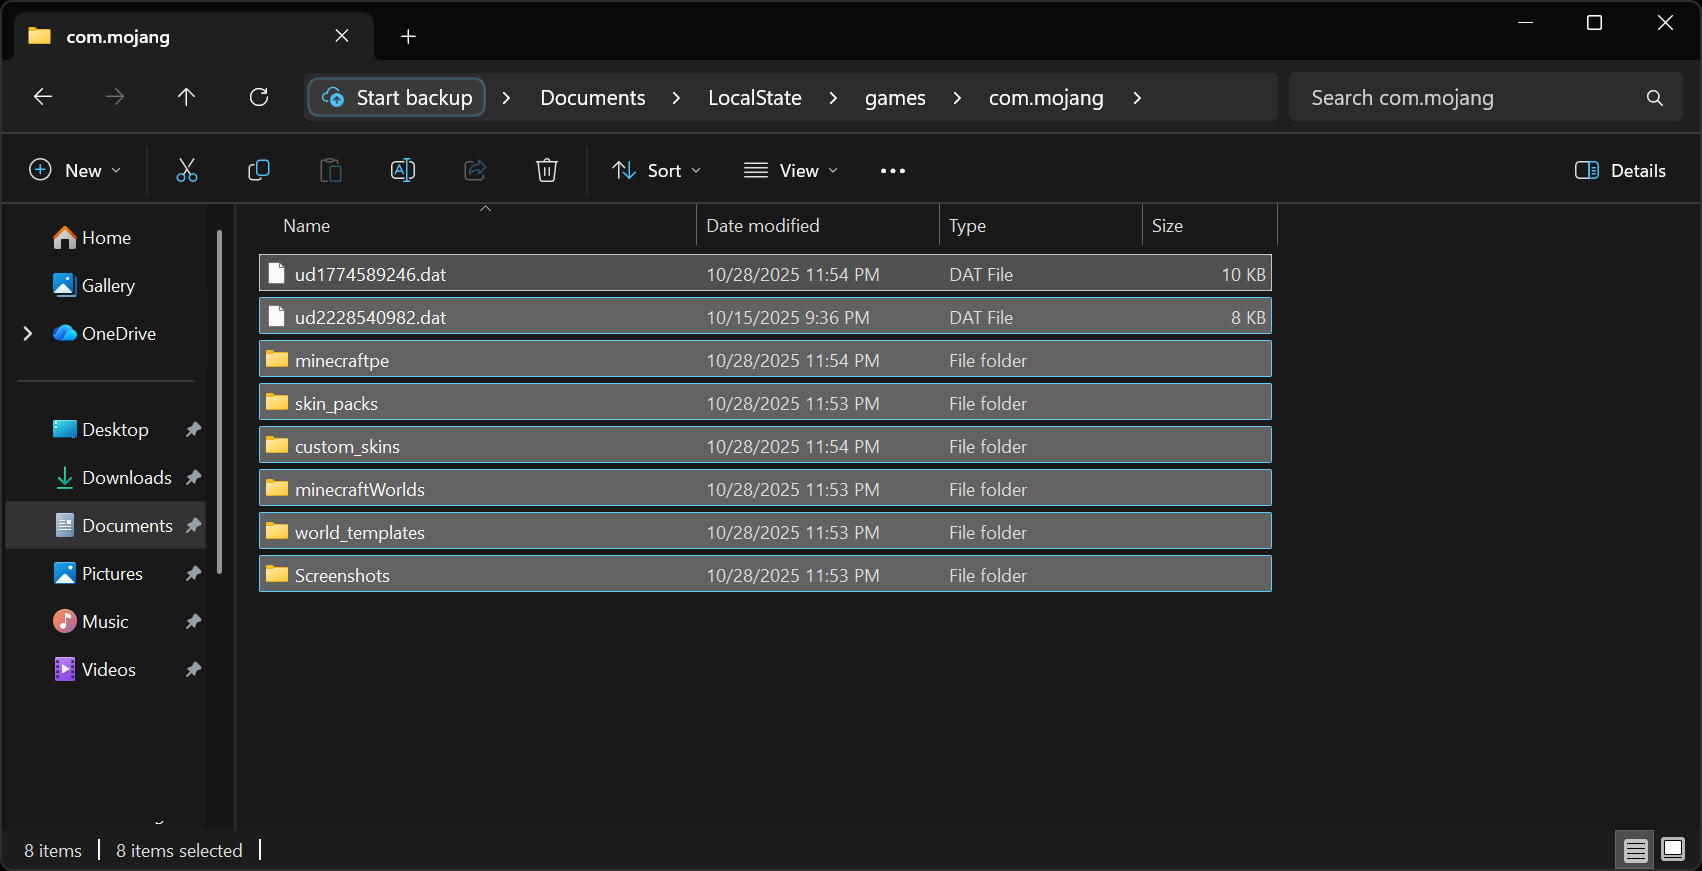Screen dimensions: 1702x871
Task: Expand chevron after LocalState breadcrumb
Action: coord(833,98)
